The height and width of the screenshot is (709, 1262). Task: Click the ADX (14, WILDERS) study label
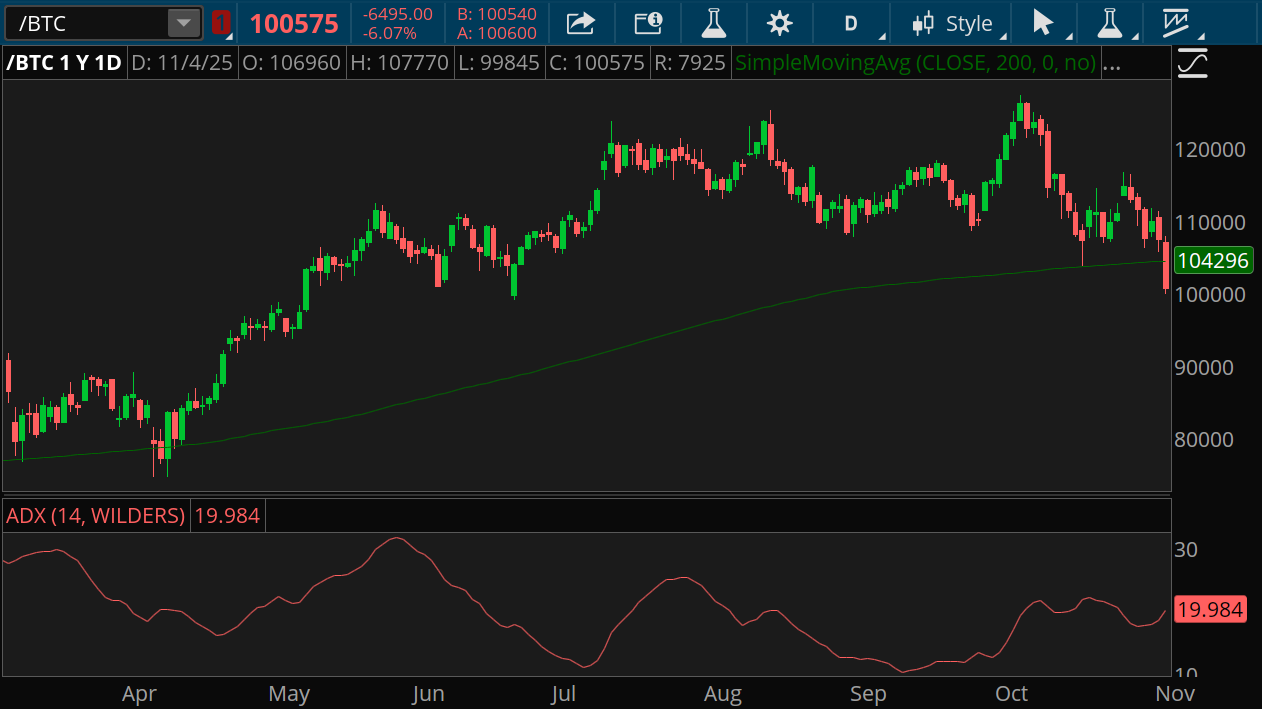coord(95,516)
